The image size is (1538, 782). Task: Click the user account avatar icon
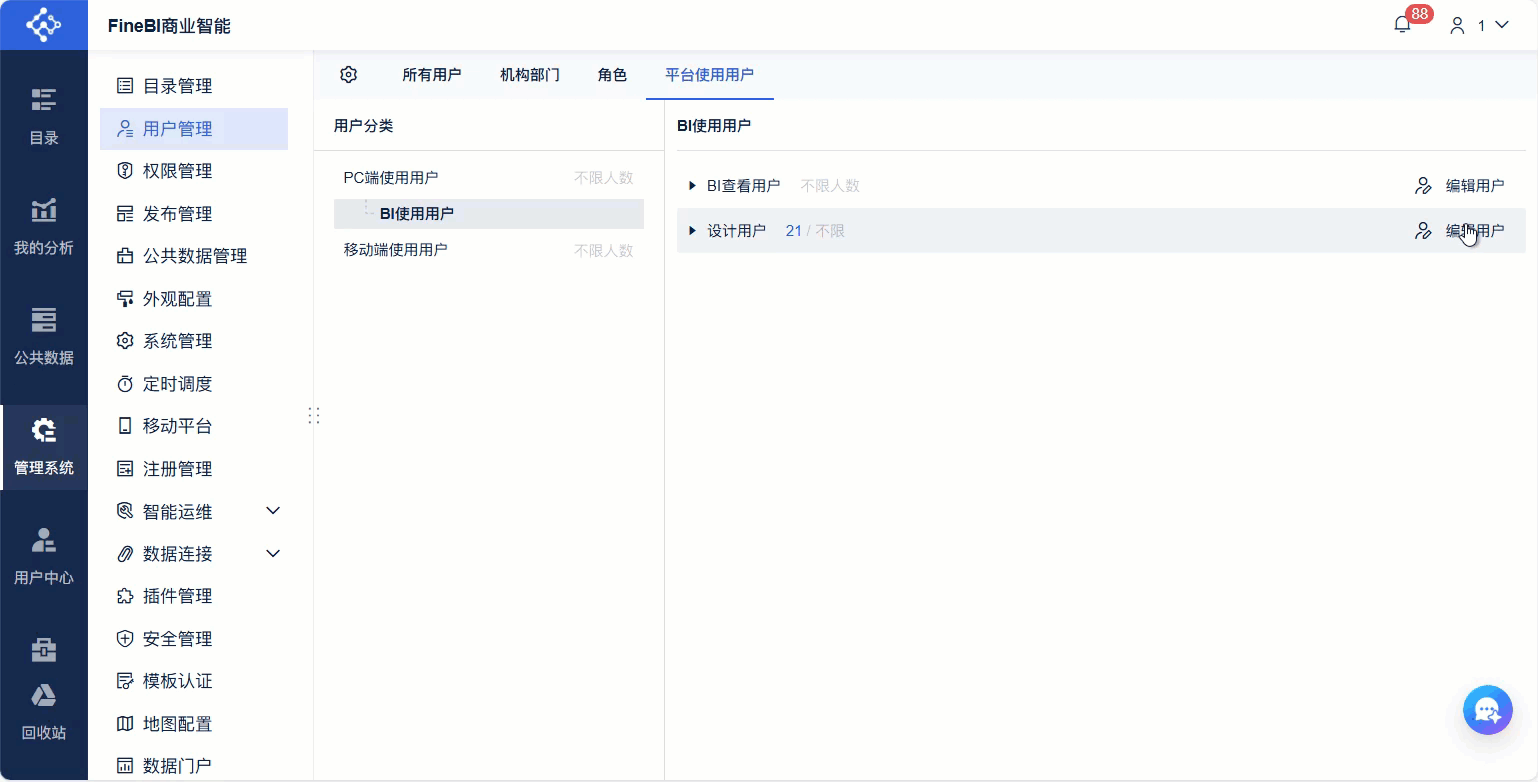point(1458,25)
